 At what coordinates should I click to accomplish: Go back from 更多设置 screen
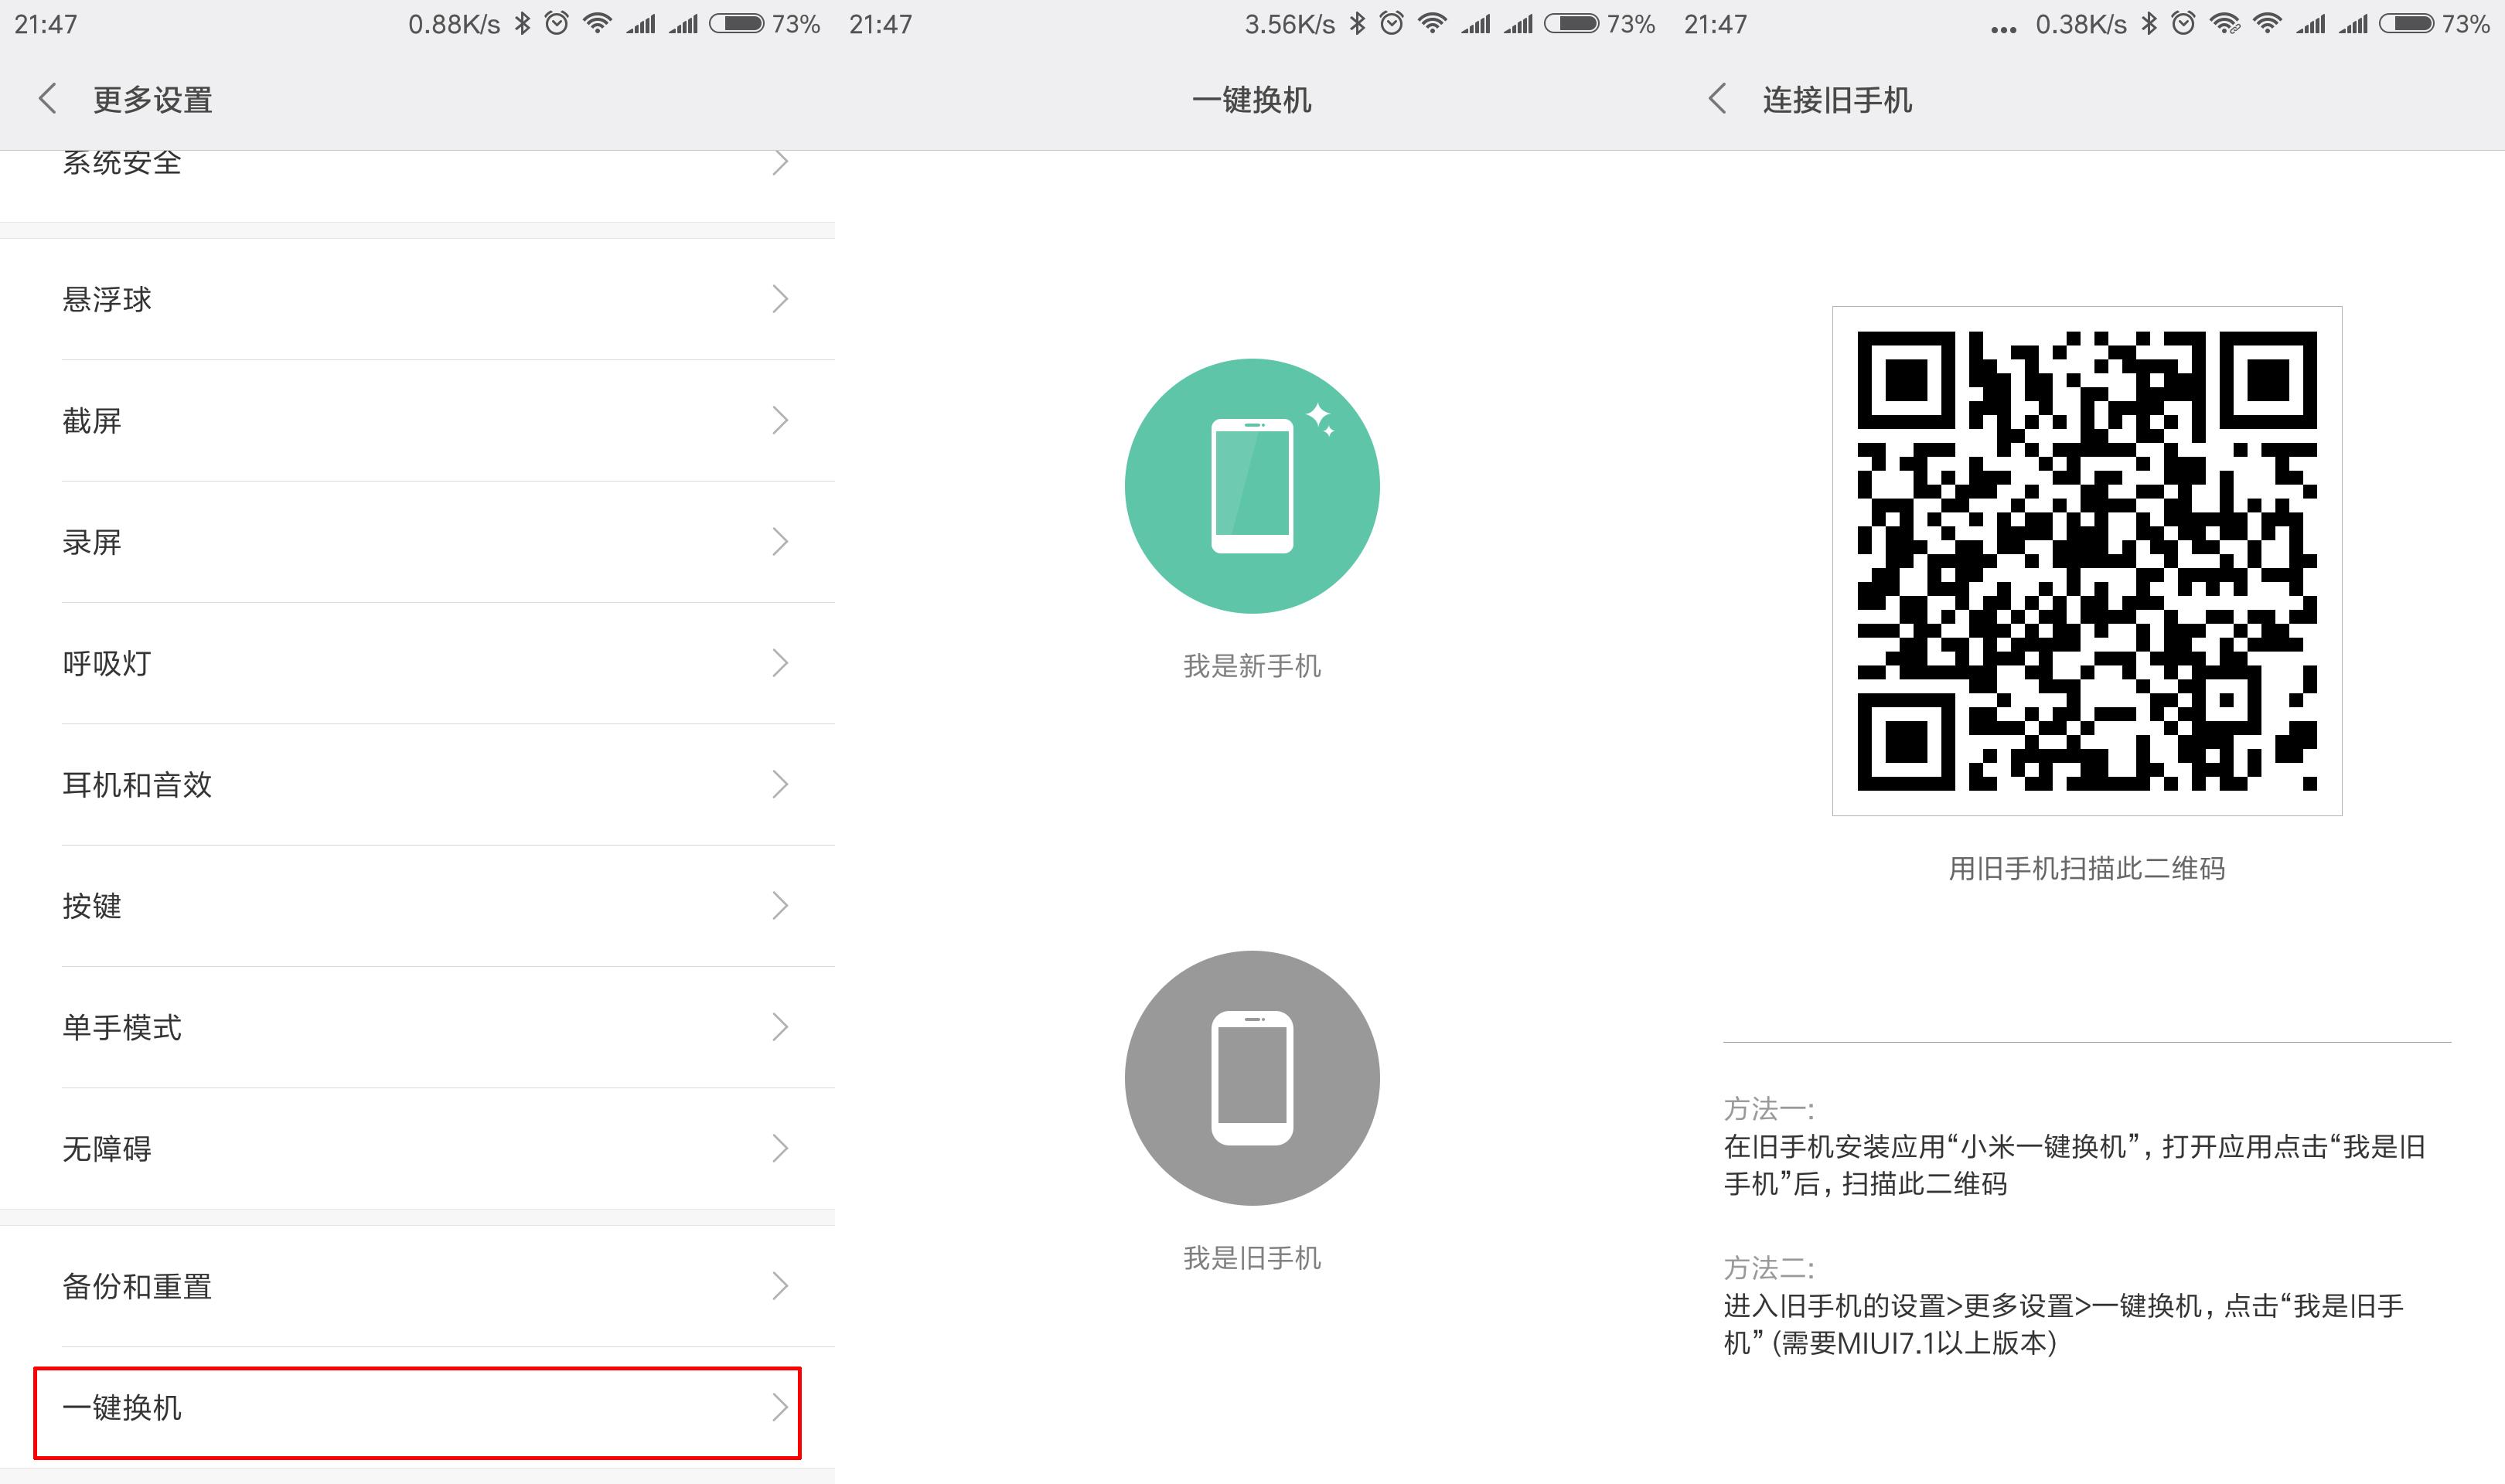tap(47, 99)
